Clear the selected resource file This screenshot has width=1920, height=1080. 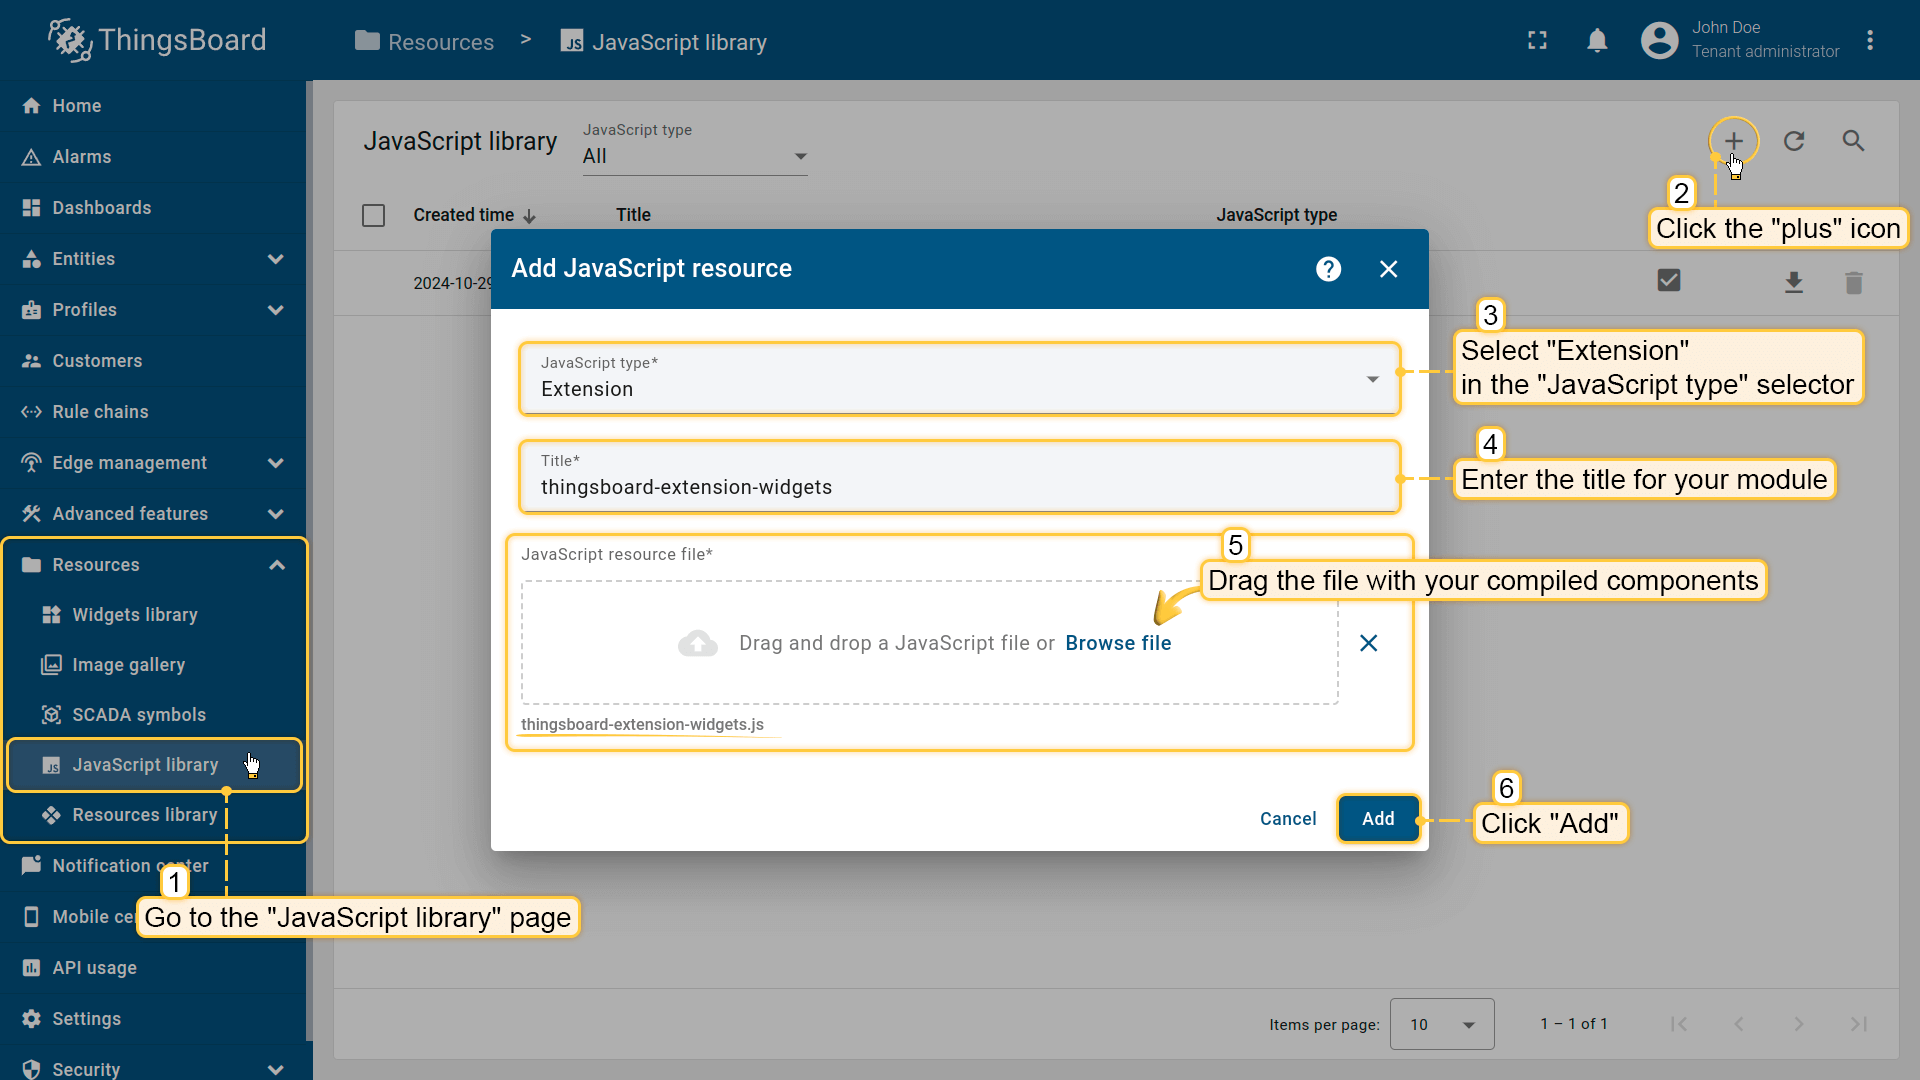[x=1369, y=643]
